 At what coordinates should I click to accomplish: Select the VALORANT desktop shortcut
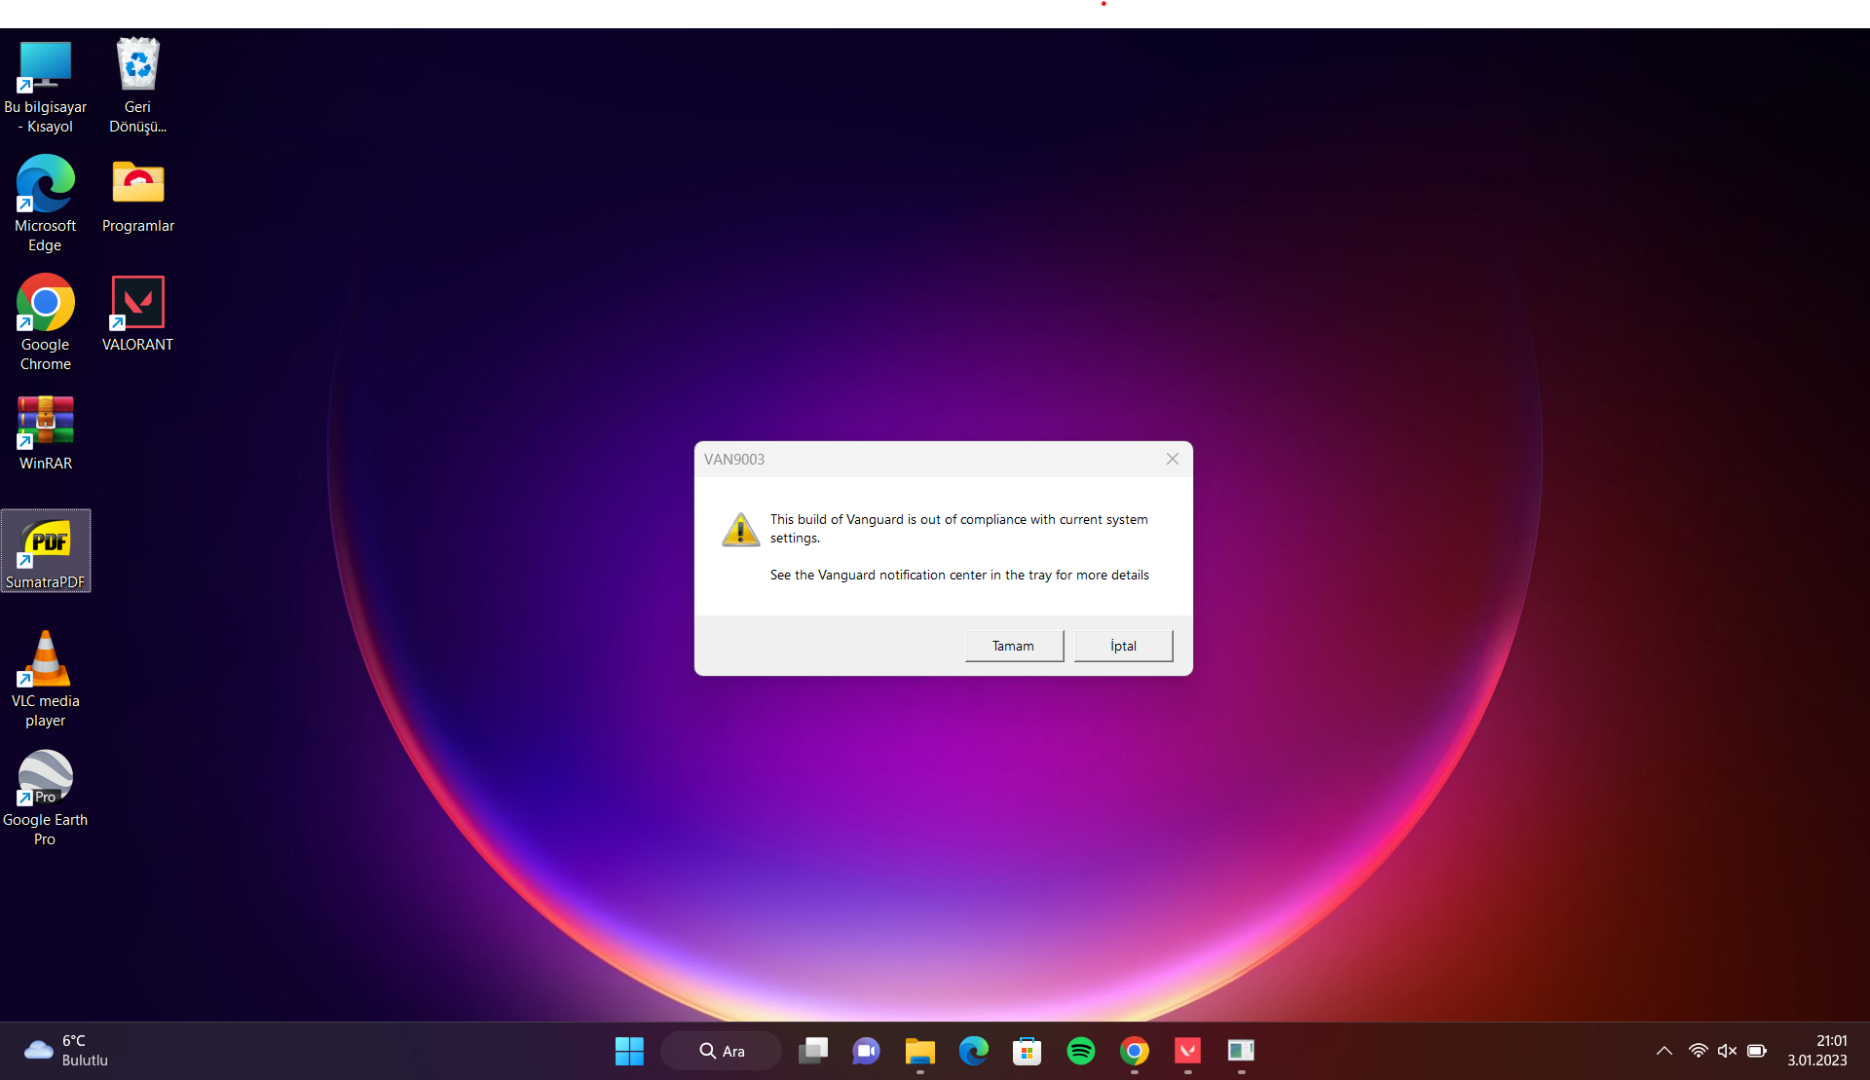click(138, 314)
